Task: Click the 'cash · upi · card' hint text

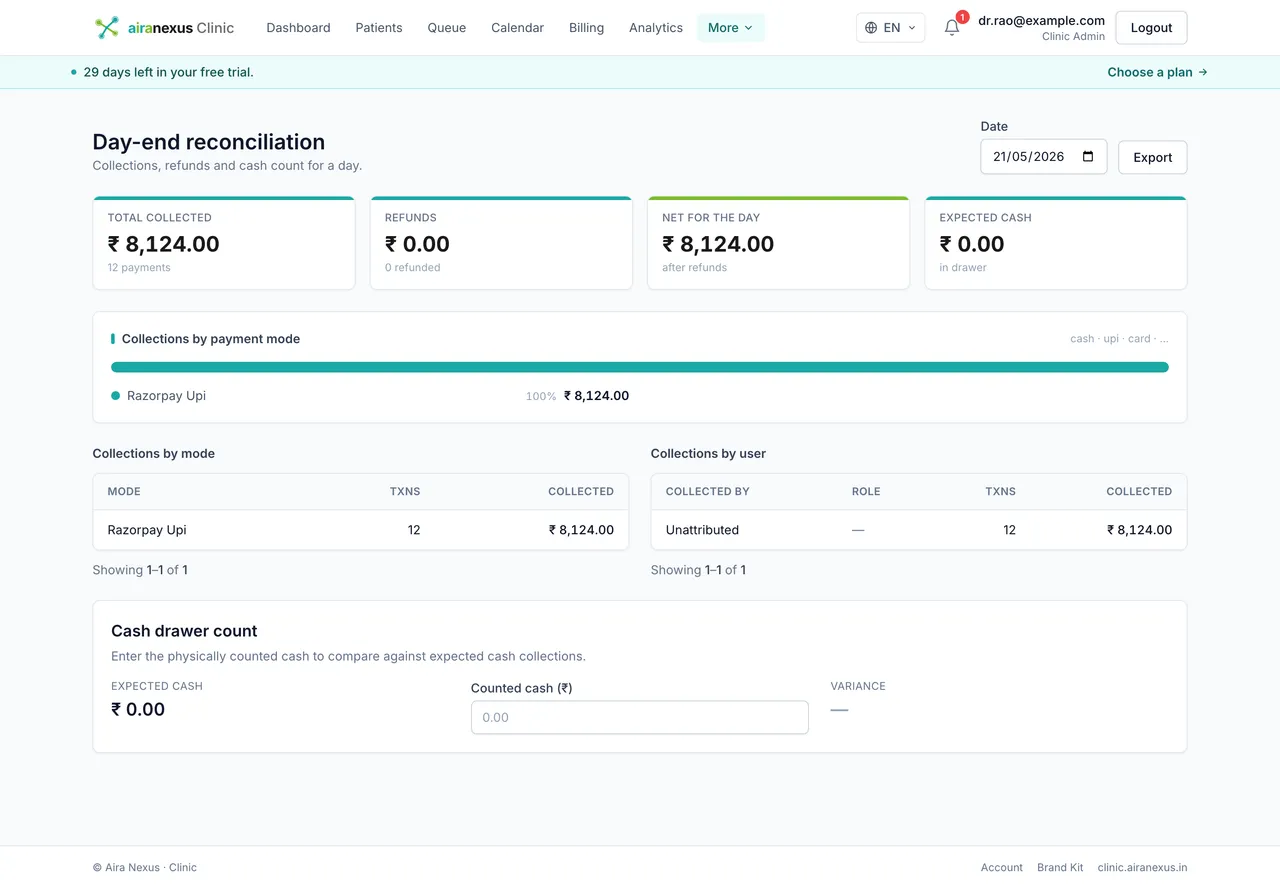Action: tap(1119, 339)
